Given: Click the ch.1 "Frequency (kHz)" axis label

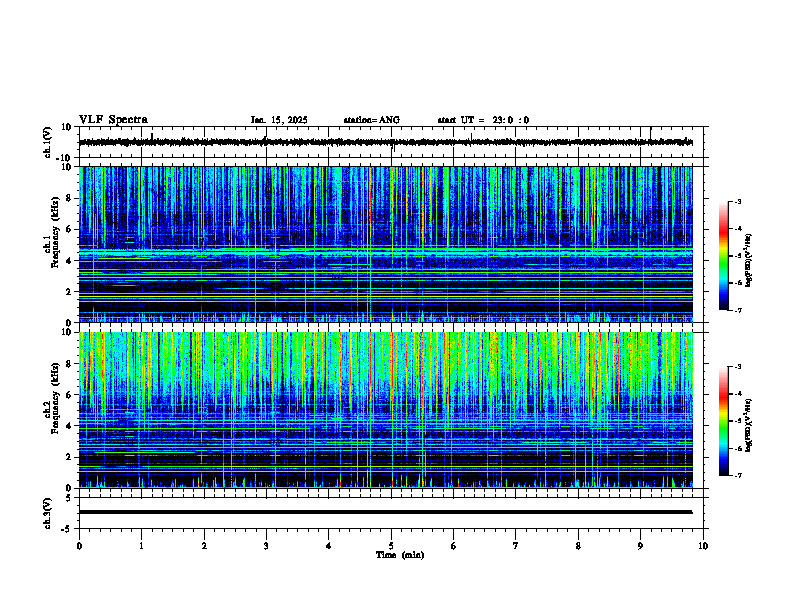Looking at the screenshot, I should pos(56,231).
